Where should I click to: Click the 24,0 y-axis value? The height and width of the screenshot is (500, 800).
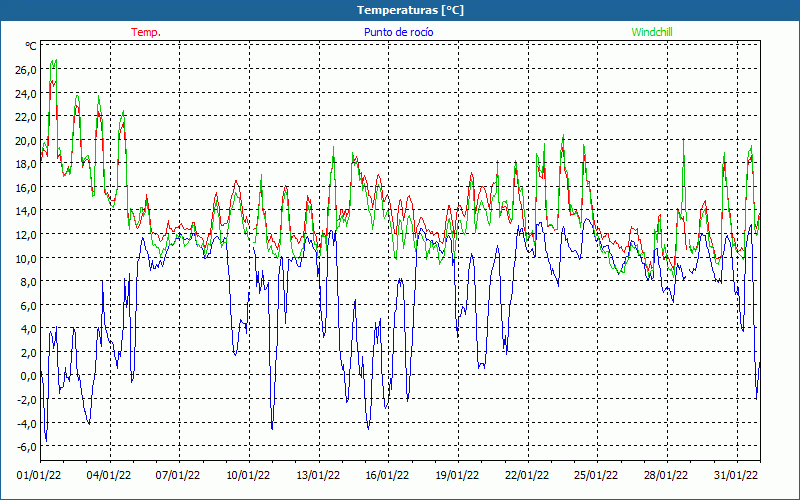[x=26, y=93]
